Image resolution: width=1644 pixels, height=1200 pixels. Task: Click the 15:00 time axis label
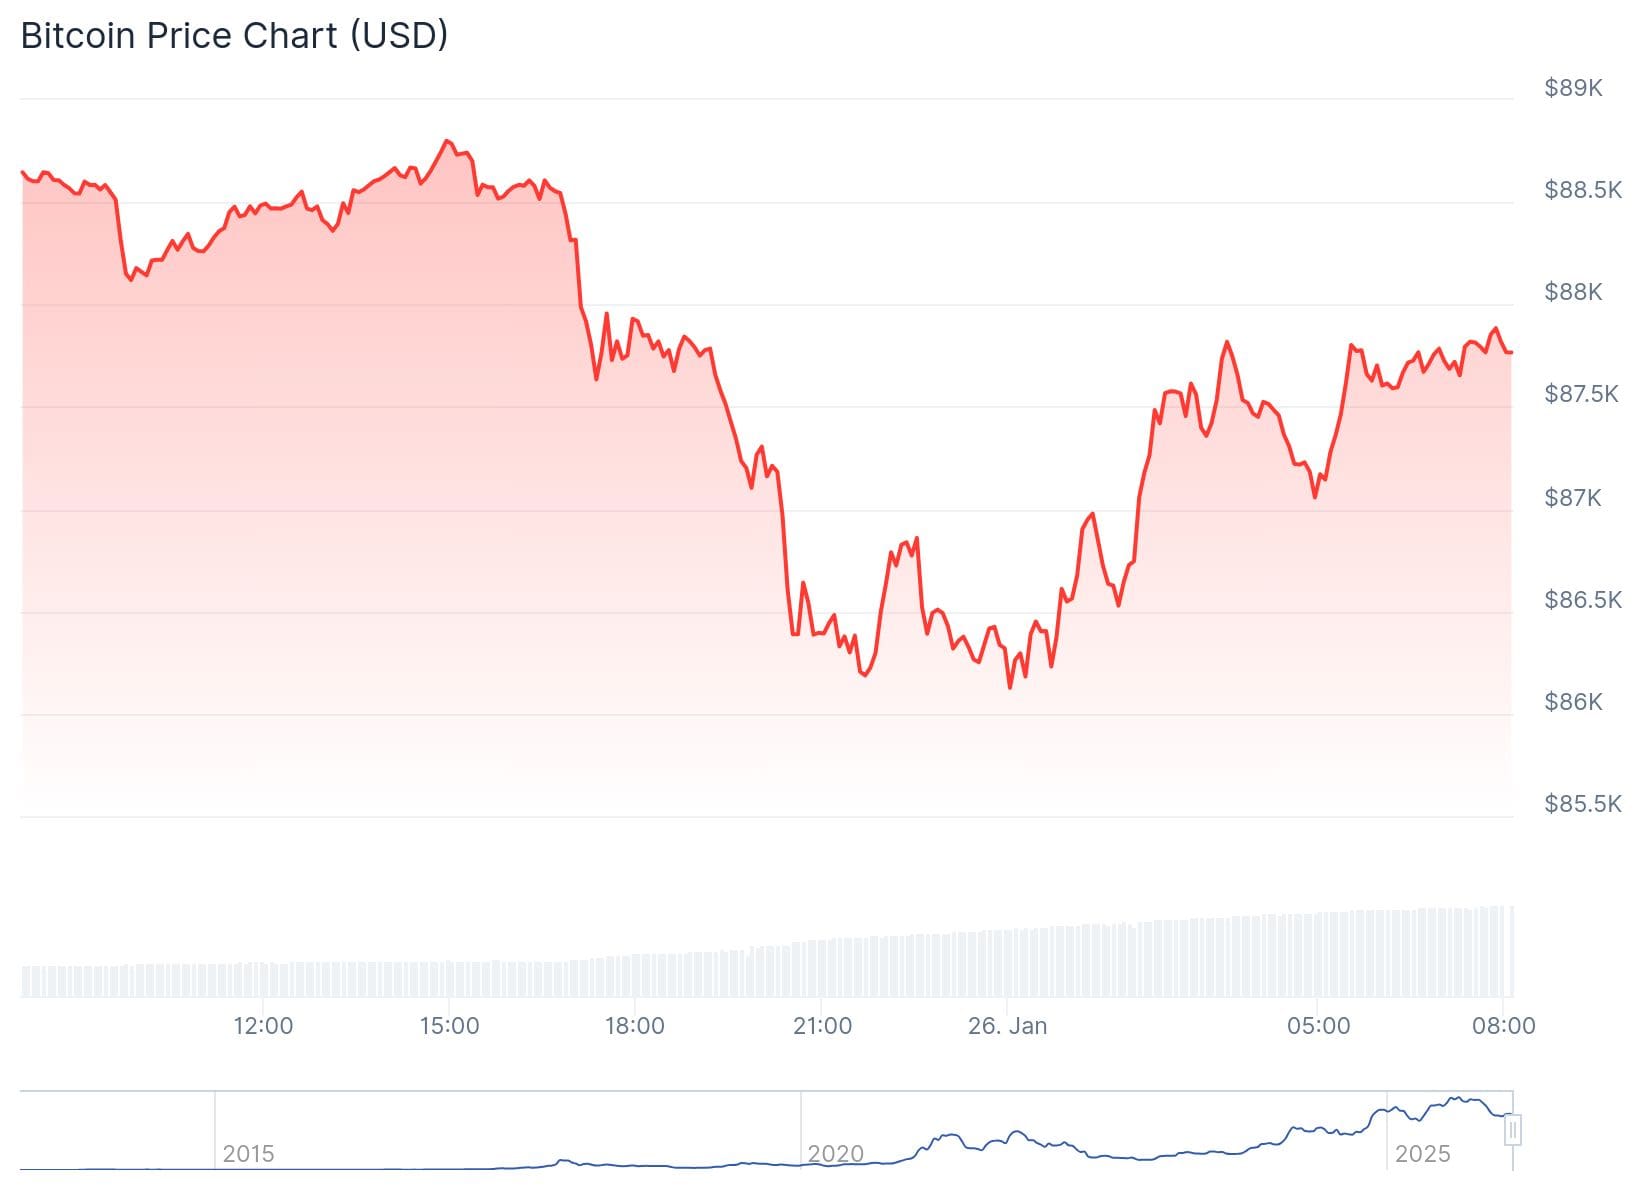[x=449, y=1026]
